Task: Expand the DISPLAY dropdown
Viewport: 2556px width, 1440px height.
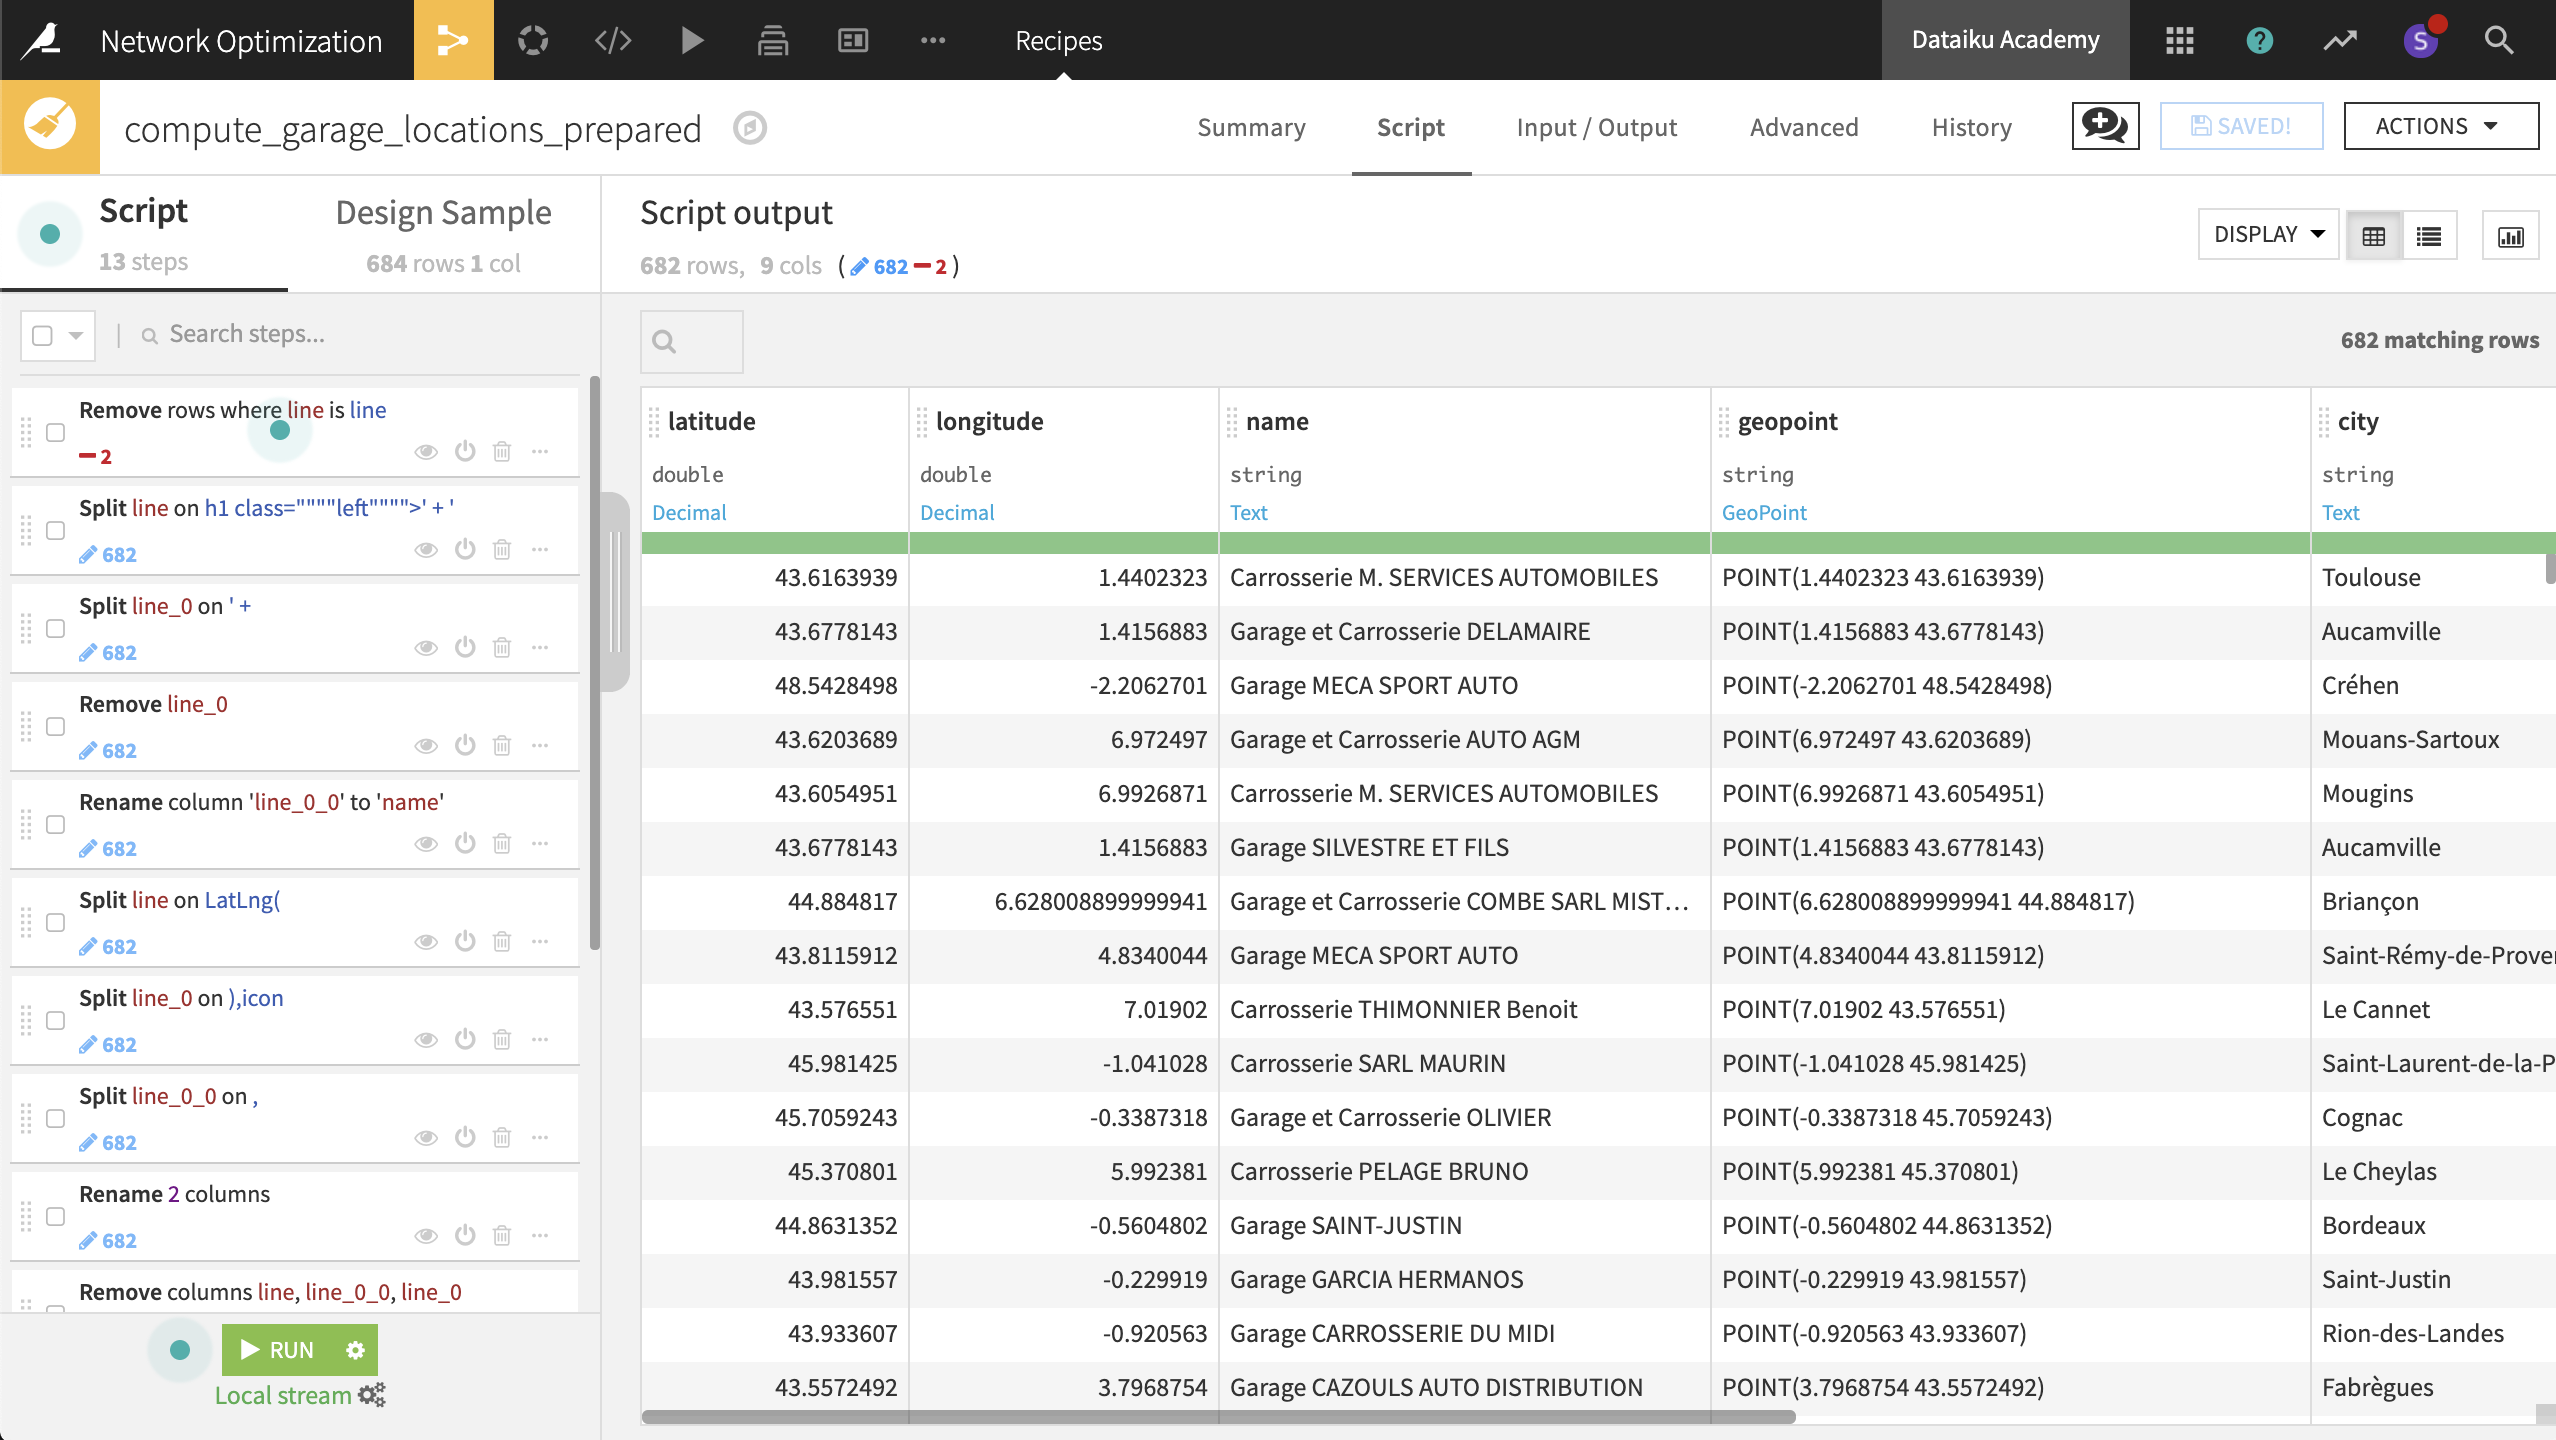Action: coord(2268,234)
